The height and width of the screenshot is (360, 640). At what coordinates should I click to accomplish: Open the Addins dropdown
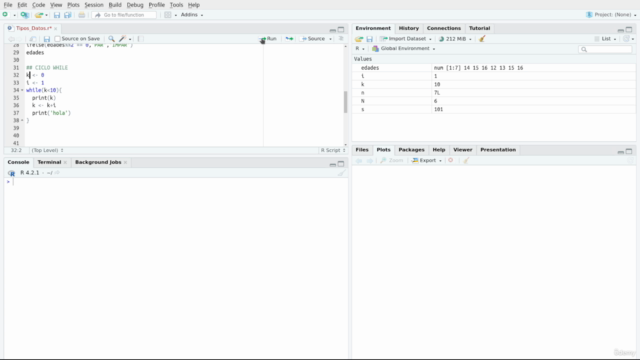[192, 15]
